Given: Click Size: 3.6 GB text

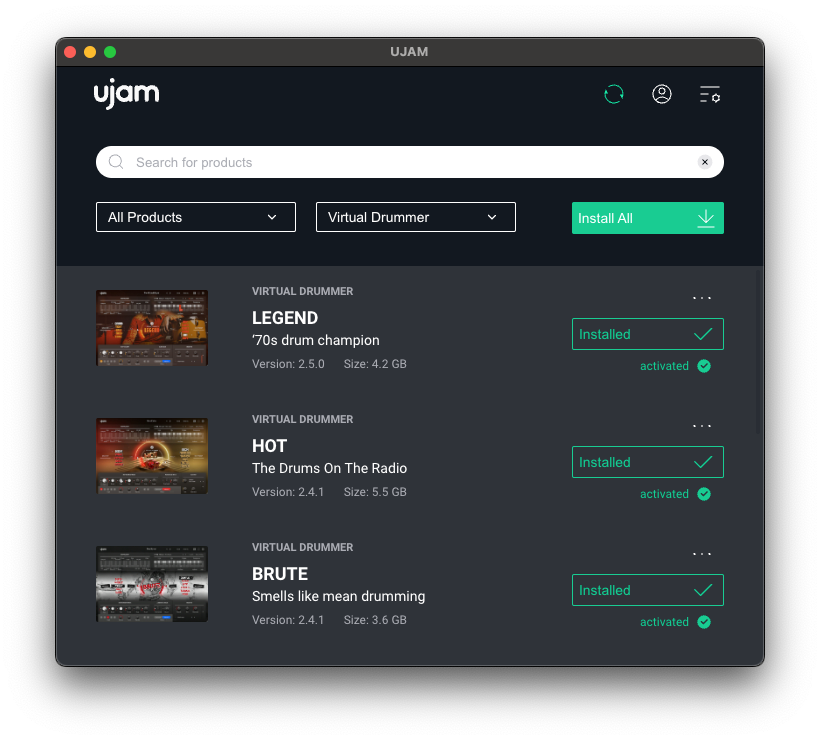Looking at the screenshot, I should tap(375, 620).
